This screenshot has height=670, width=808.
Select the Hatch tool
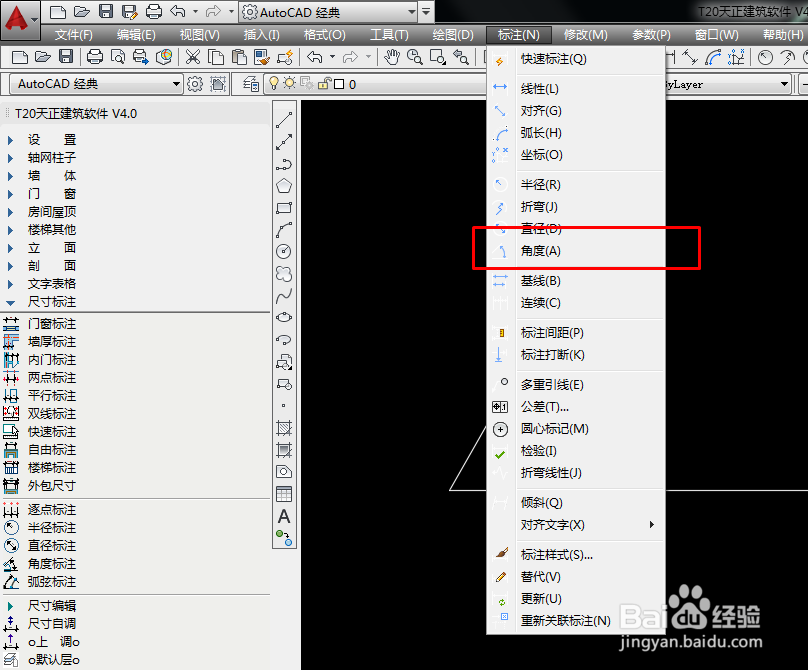284,428
